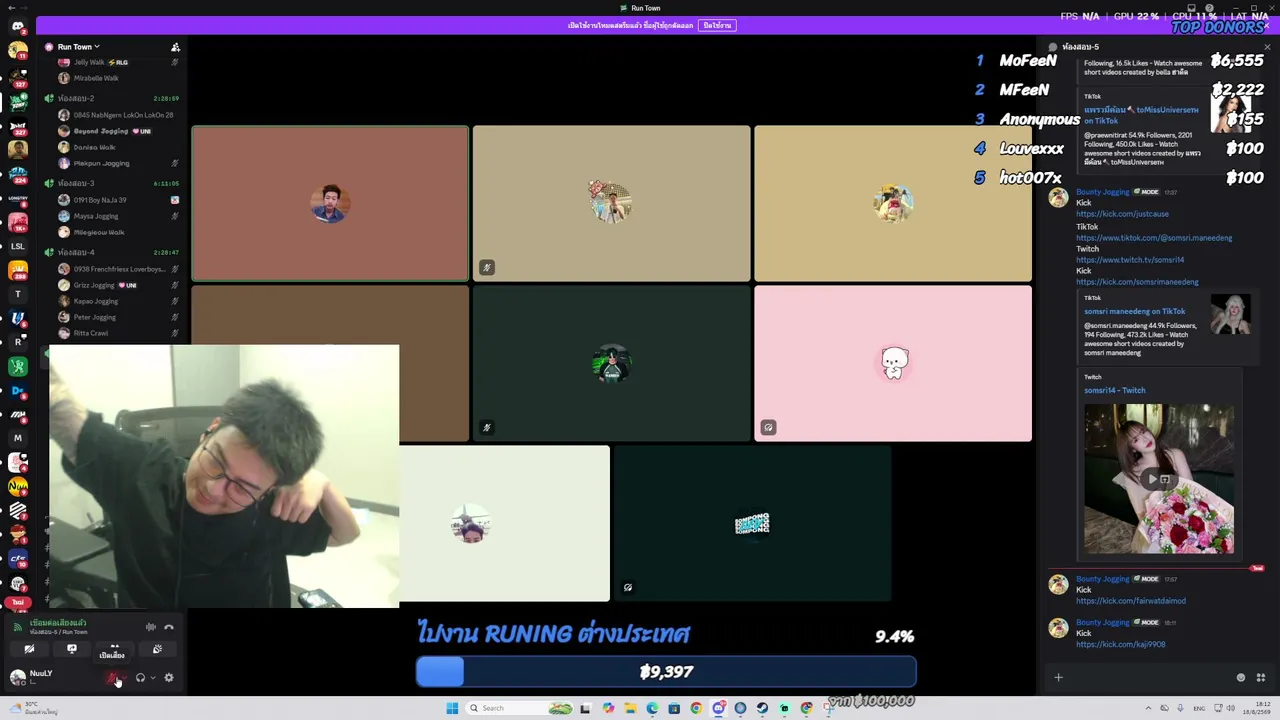This screenshot has height=720, width=1280.
Task: Select the pink video tile with bear avatar
Action: [x=893, y=363]
